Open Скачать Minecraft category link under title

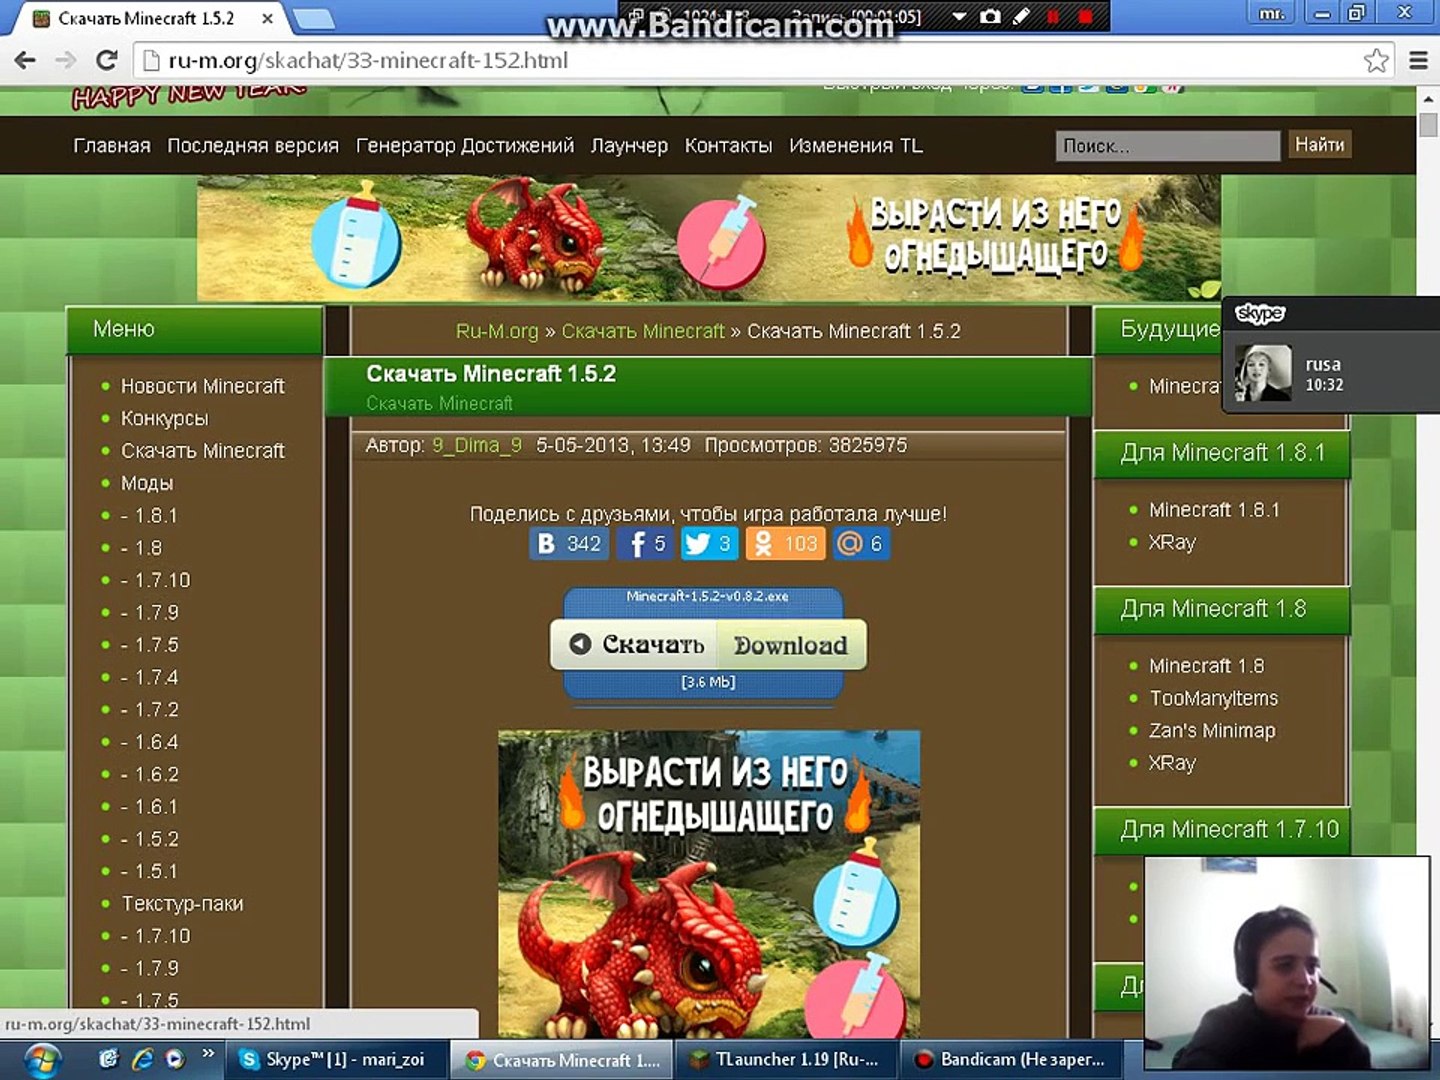pos(439,403)
